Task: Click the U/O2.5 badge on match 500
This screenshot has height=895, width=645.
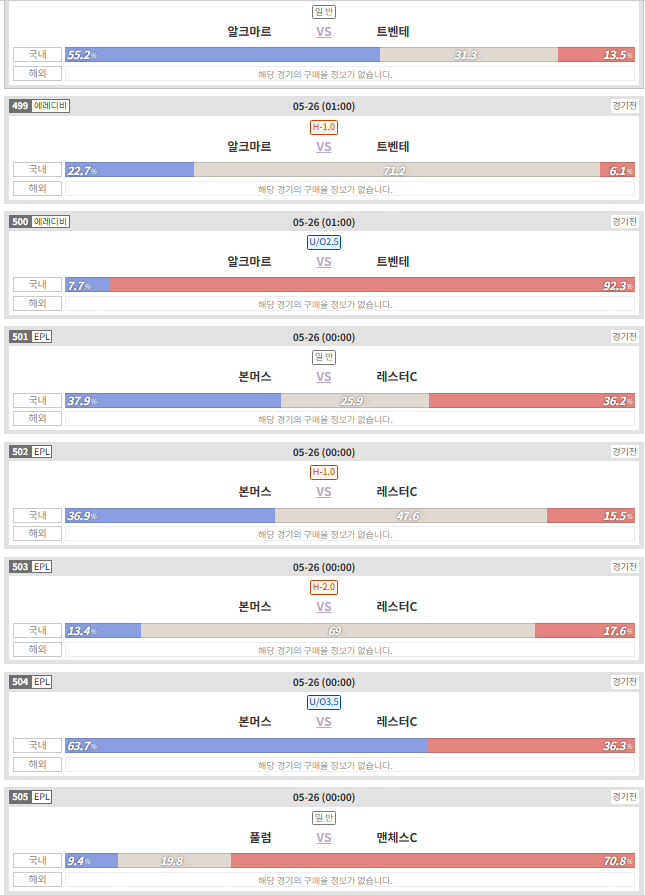Action: [x=324, y=242]
